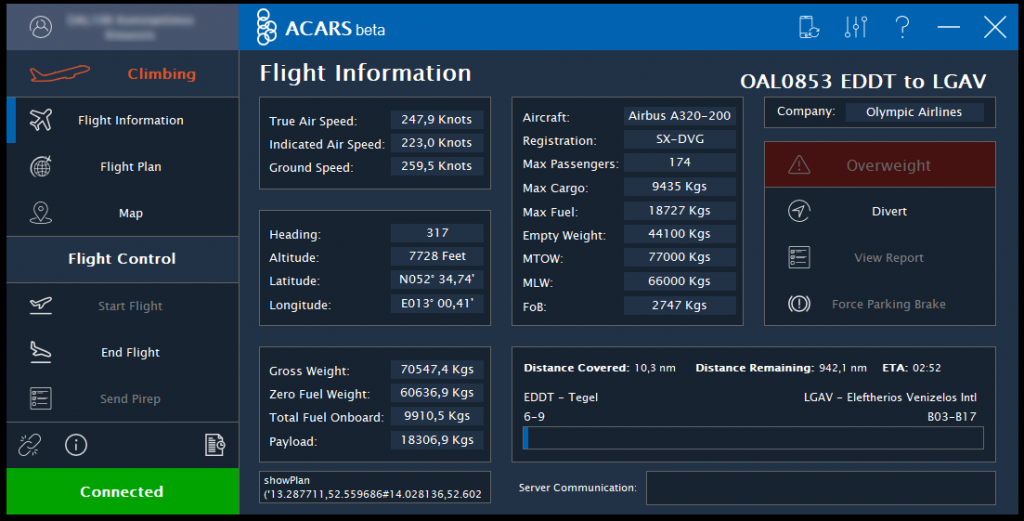Screen dimensions: 1024x521
Task: Click the MLW value 66000 Kgs
Action: point(679,281)
